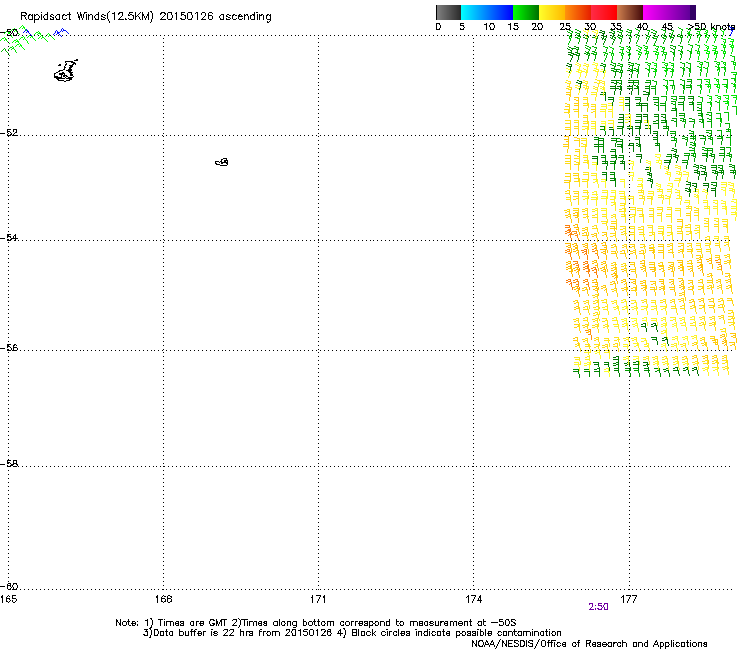Click the small island outline below -52 latitude
The image size is (740, 650).
click(222, 162)
